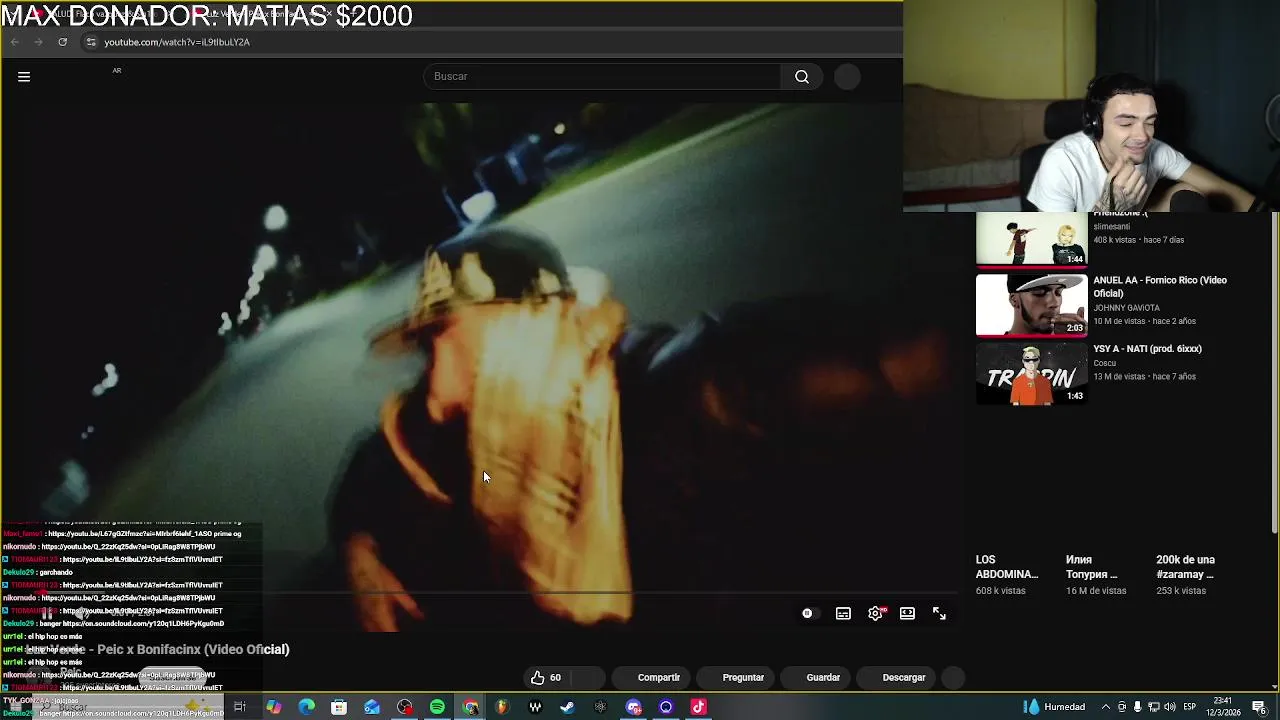The width and height of the screenshot is (1280, 720).
Task: Click the site info icon in the address bar
Action: [x=91, y=42]
